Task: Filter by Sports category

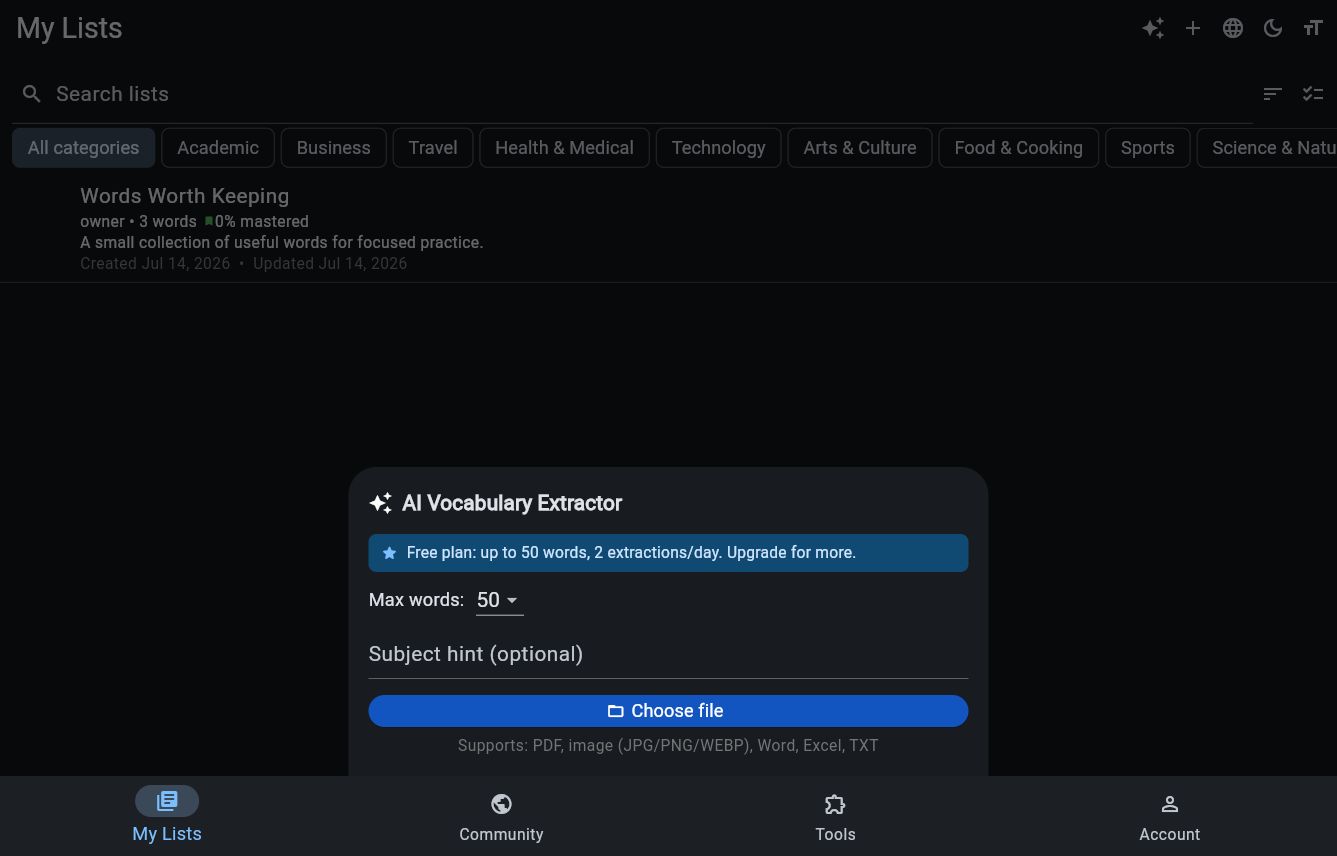Action: (x=1147, y=148)
